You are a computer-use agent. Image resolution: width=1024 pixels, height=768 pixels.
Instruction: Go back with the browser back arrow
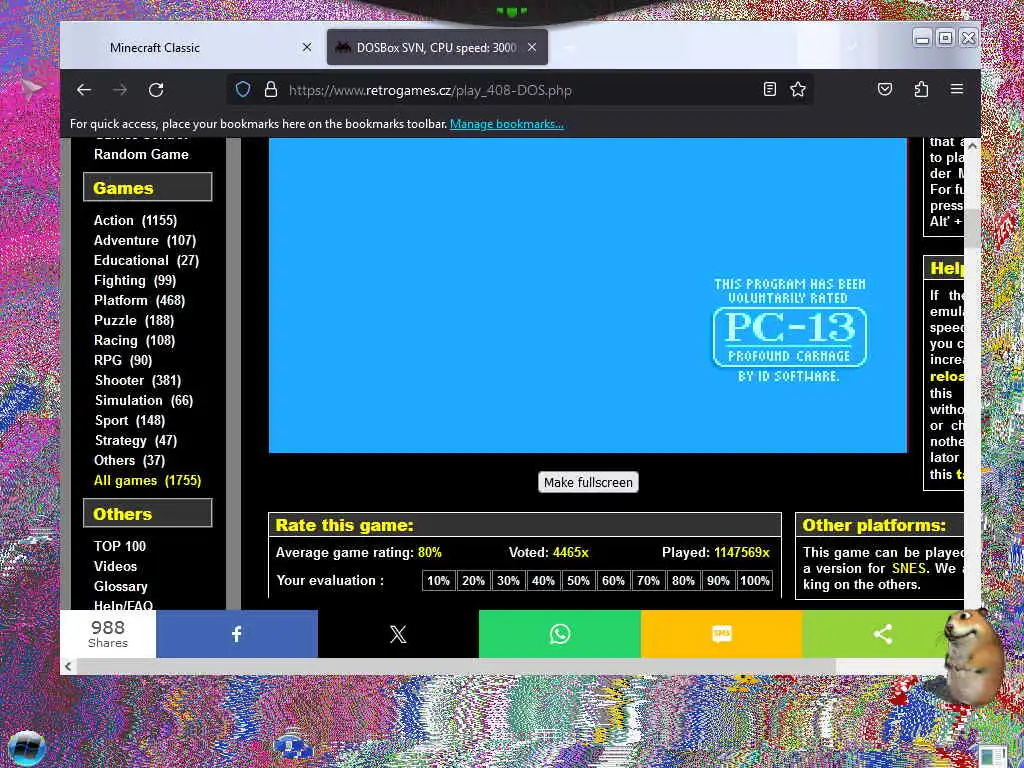tap(84, 89)
